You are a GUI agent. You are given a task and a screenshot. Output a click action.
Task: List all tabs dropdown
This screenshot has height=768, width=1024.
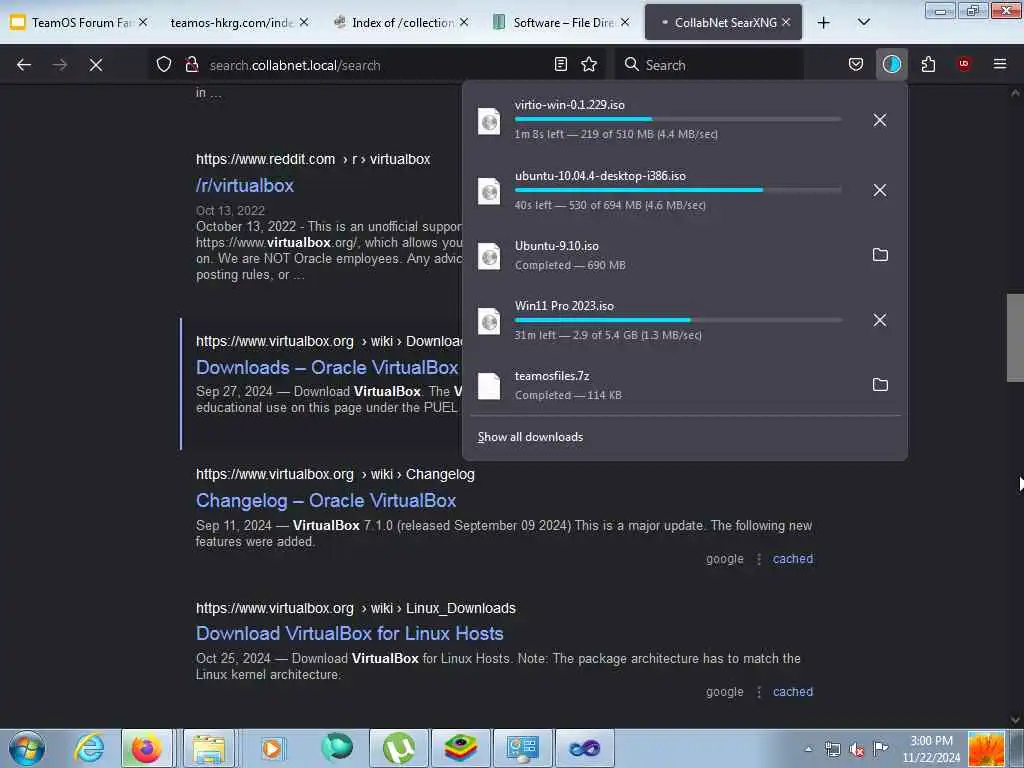[863, 22]
